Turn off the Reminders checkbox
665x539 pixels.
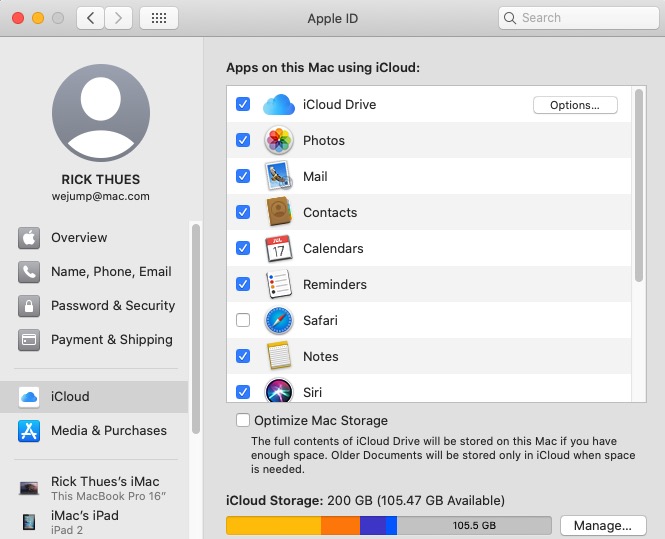243,284
